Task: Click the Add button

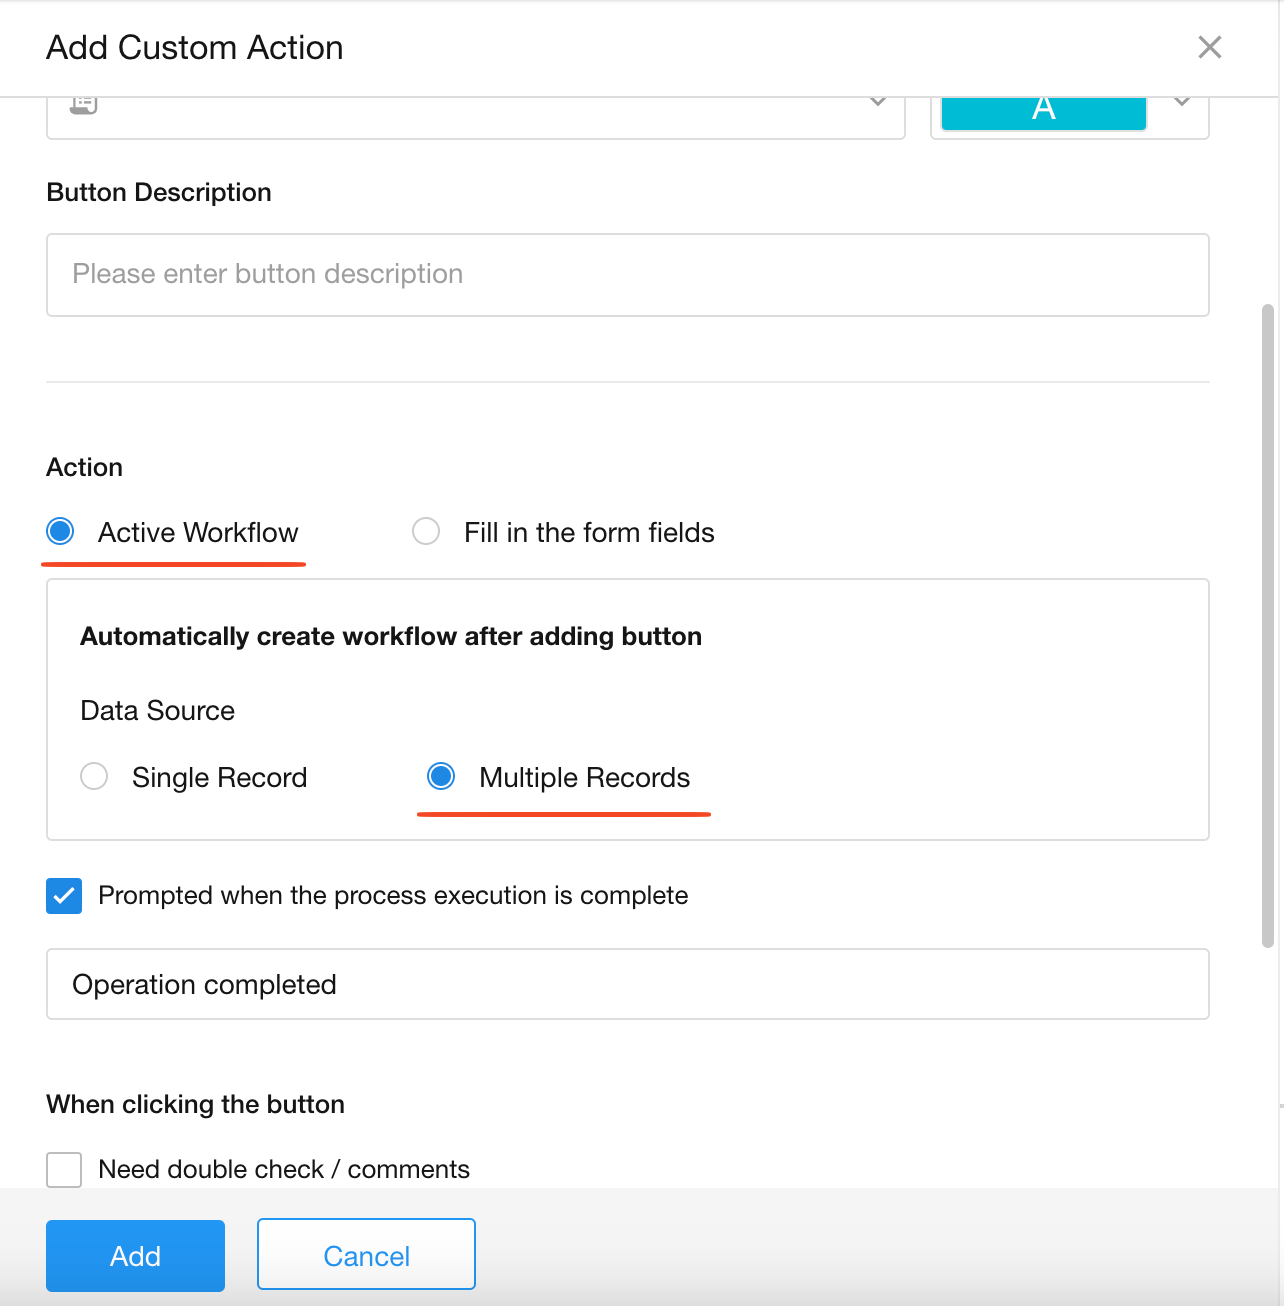Action: coord(135,1255)
